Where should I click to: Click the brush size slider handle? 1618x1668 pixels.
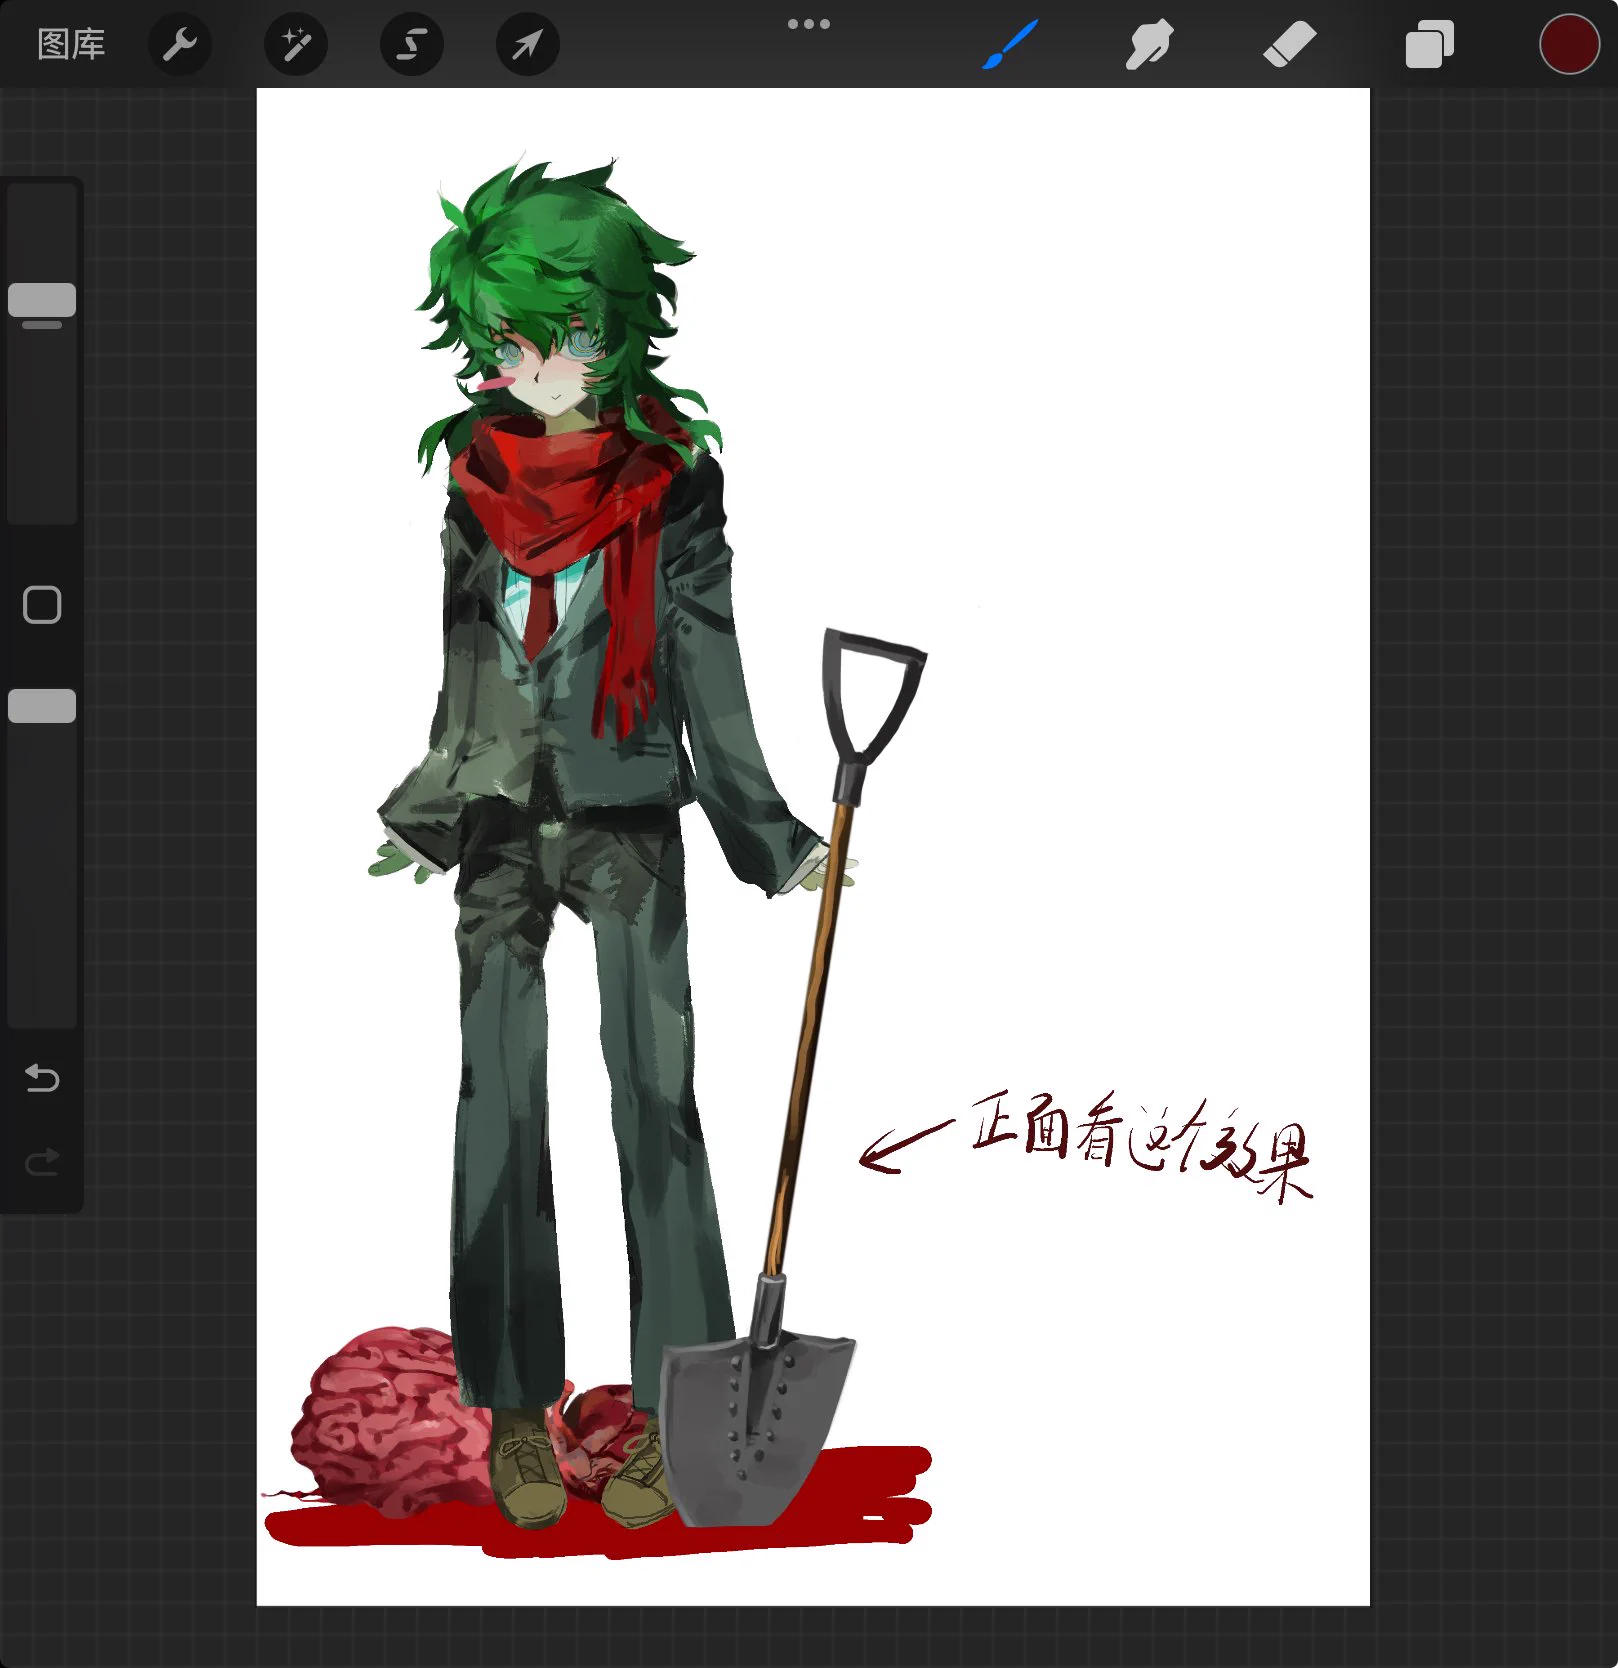pyautogui.click(x=42, y=300)
